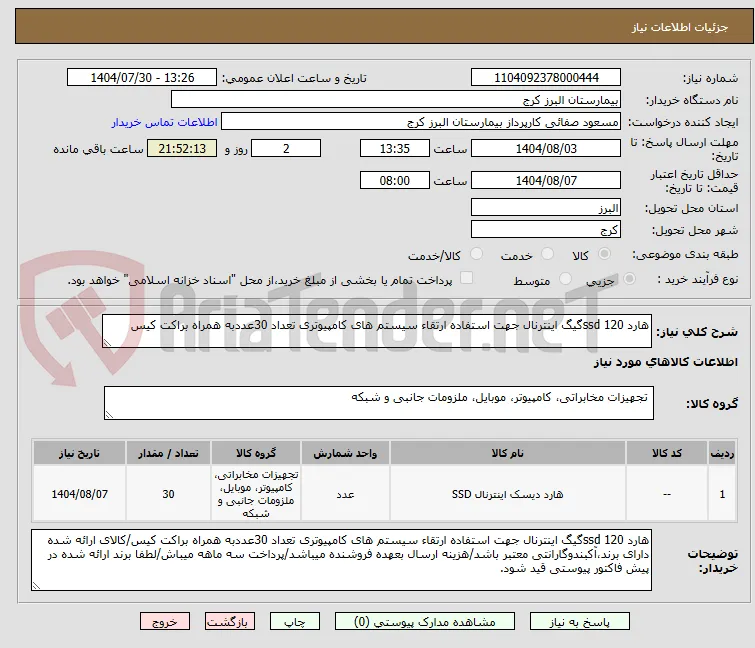
Task: Click نام دستگاه خریدار field بیمارستان البرز کرج
Action: (396, 100)
